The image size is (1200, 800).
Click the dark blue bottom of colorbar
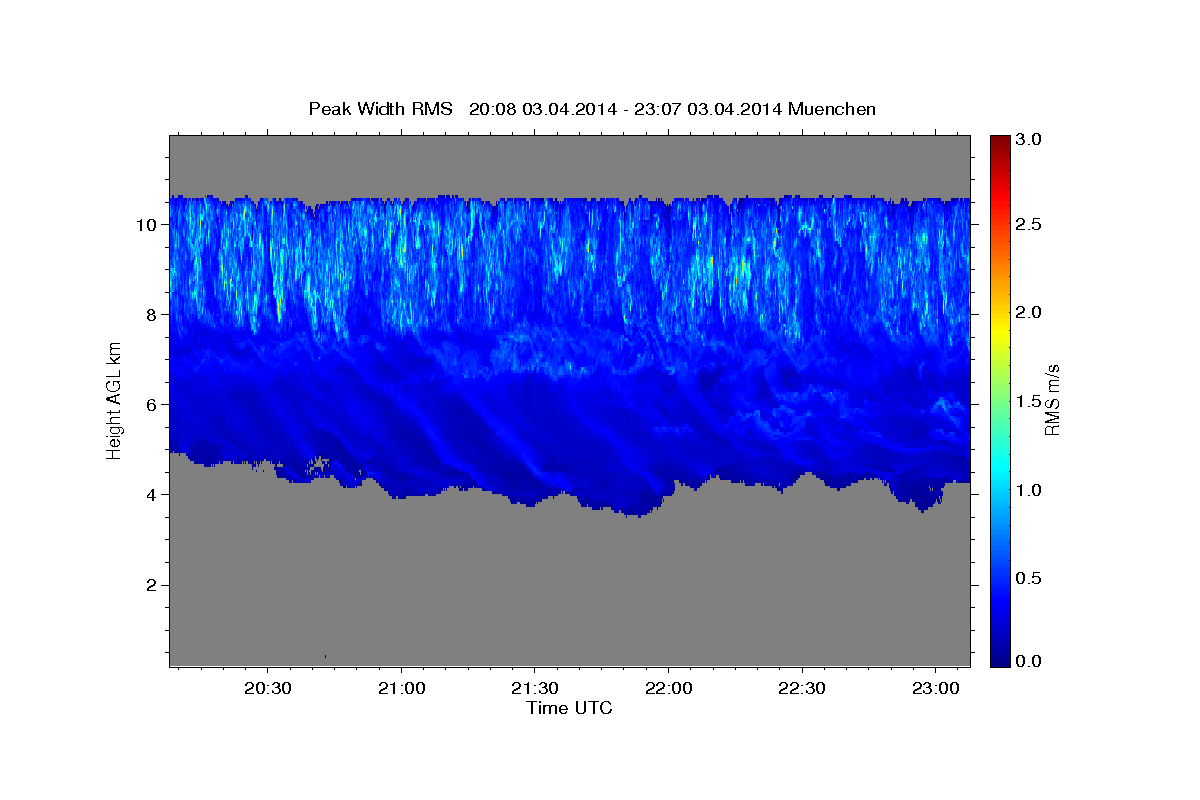coord(1000,658)
